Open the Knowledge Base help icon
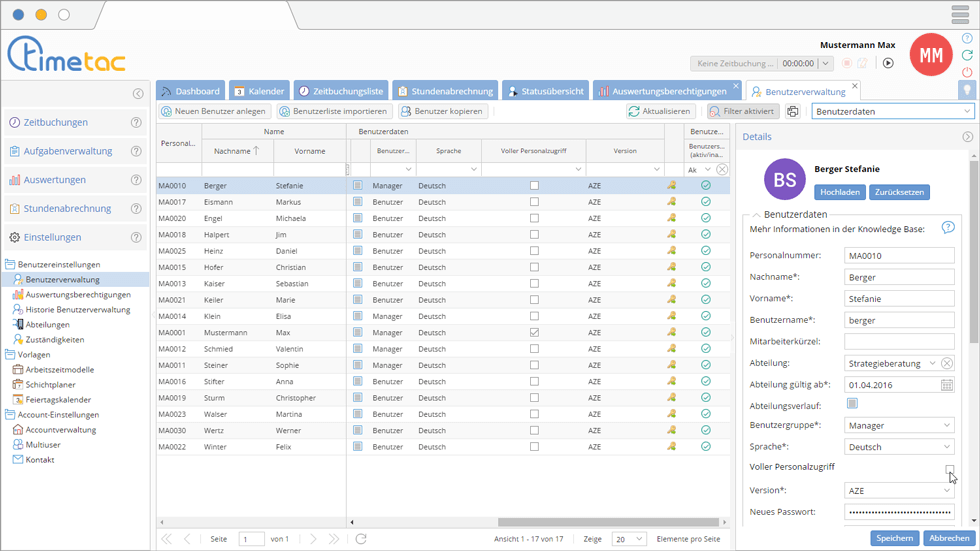Screen dimensions: 980x551 pyautogui.click(x=948, y=228)
